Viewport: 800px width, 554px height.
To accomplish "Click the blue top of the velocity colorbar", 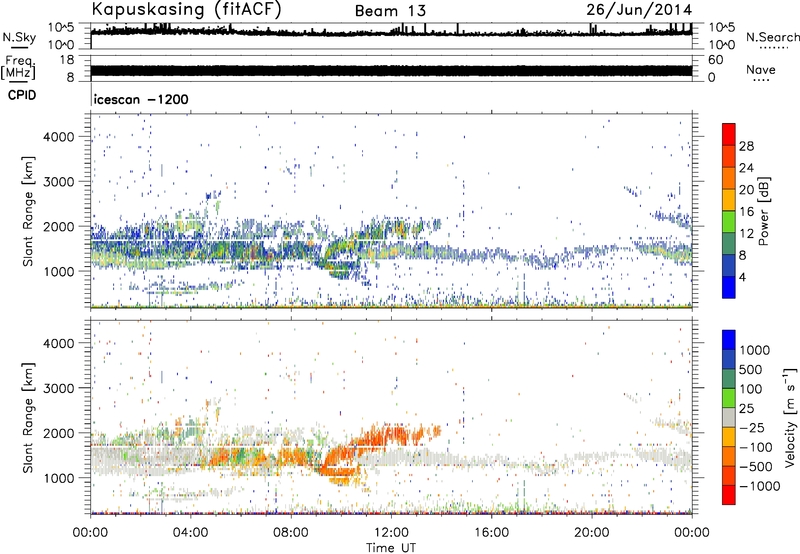I will 729,340.
